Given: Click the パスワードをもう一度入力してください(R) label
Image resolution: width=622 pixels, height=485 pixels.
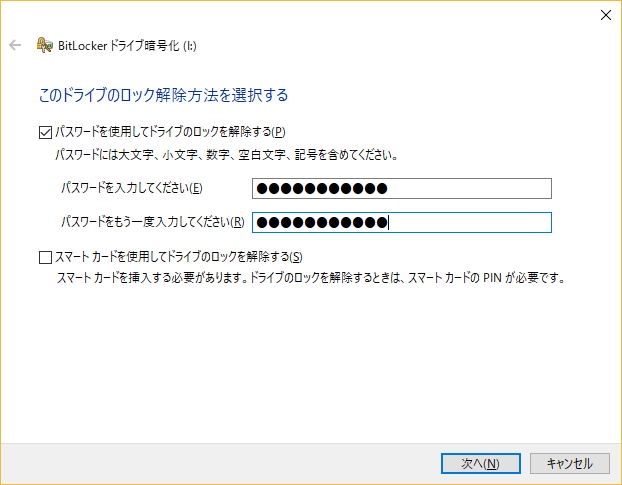Looking at the screenshot, I should pos(153,222).
